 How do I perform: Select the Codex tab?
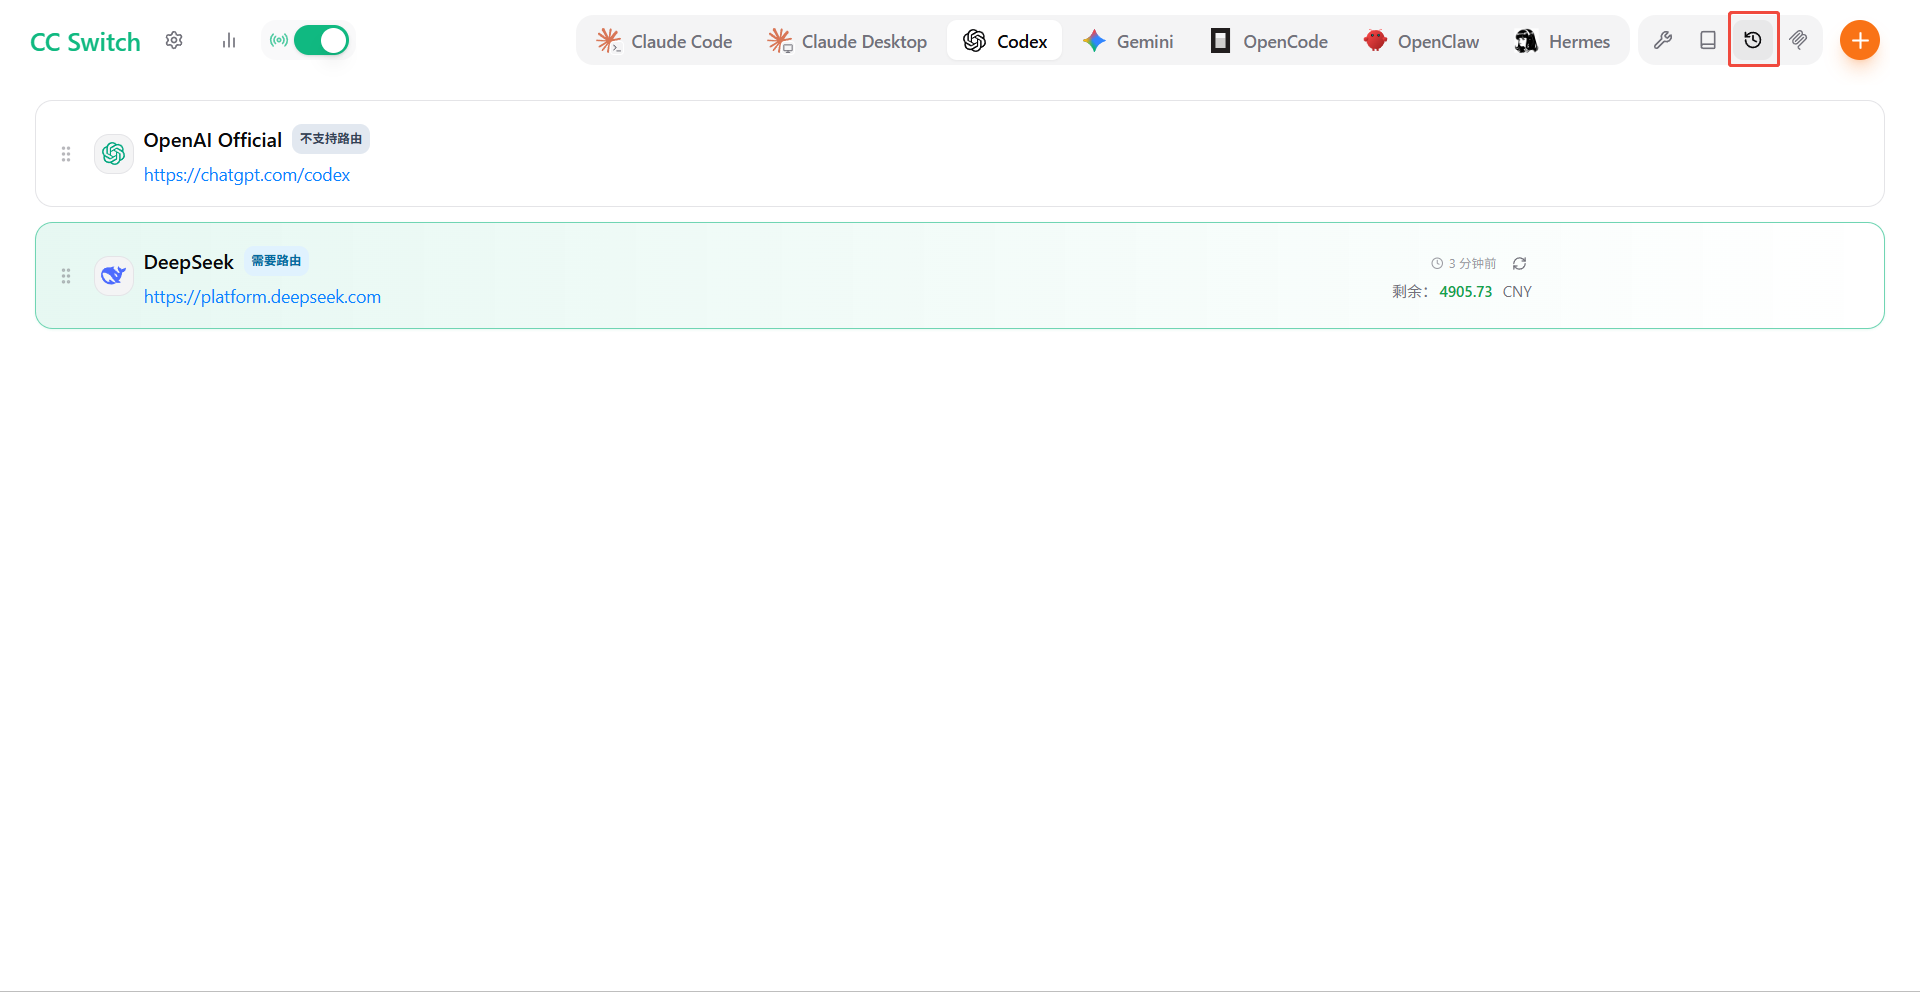coord(1005,41)
